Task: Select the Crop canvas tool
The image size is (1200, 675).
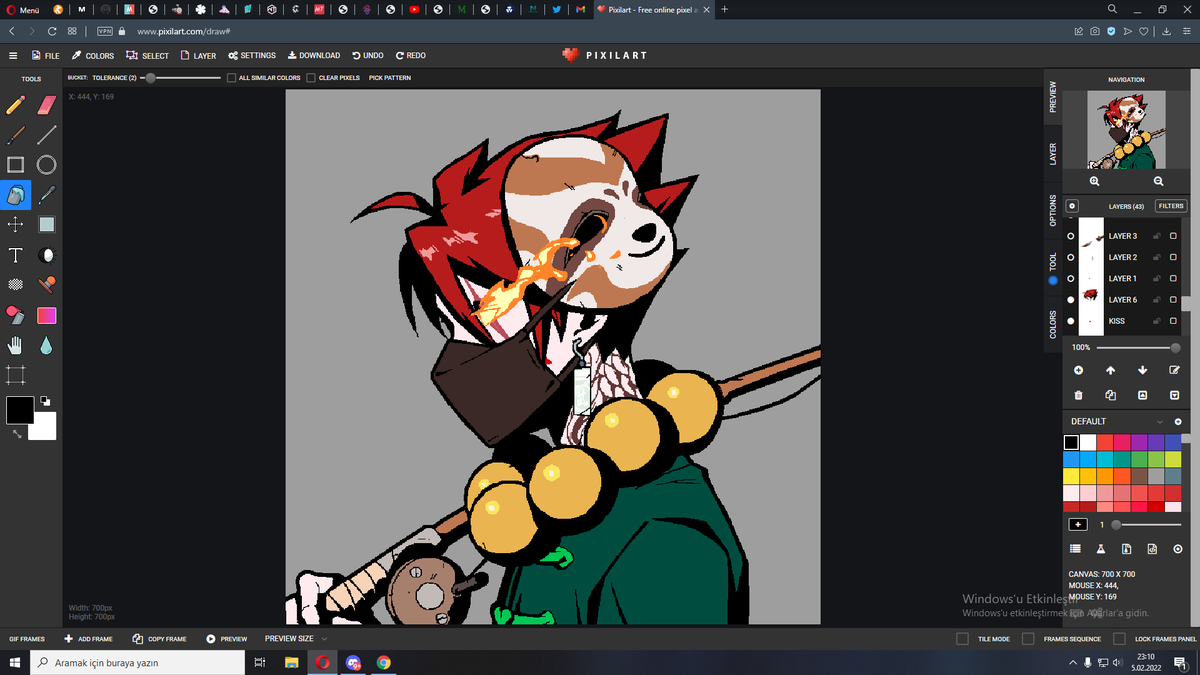Action: (16, 375)
